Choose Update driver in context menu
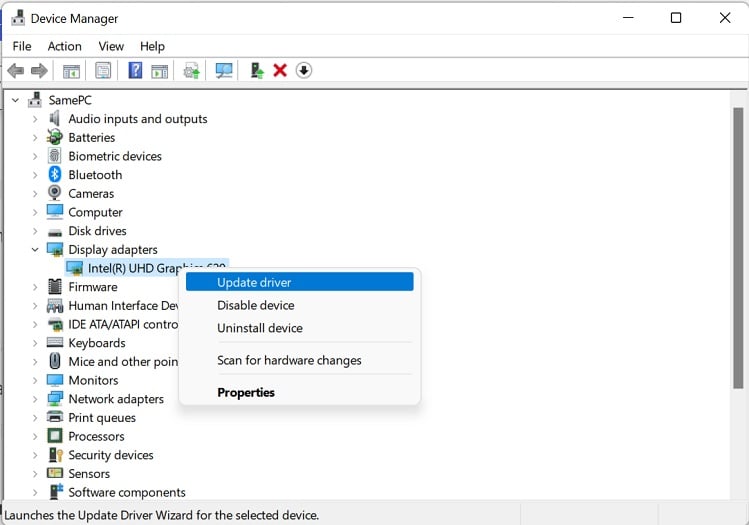Viewport: 749px width, 525px height. (x=300, y=282)
